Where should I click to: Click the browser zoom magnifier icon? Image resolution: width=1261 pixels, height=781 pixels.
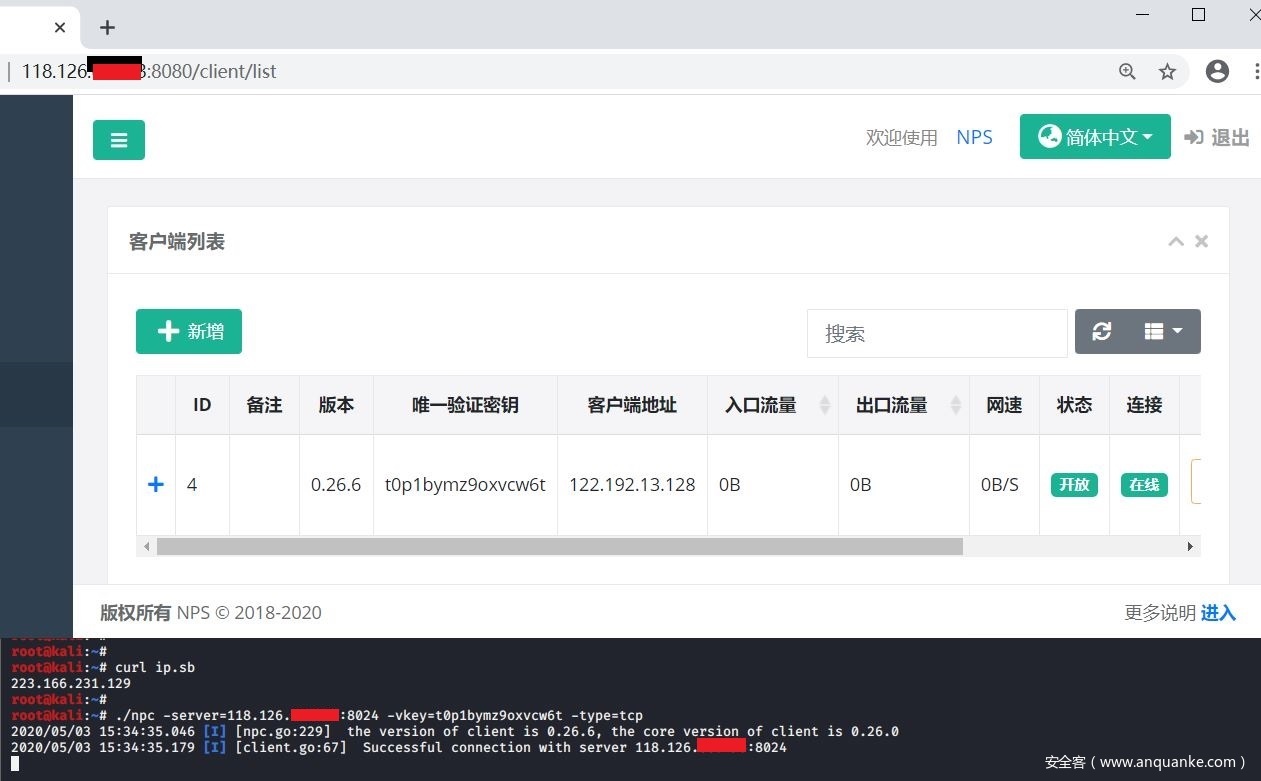[1127, 71]
